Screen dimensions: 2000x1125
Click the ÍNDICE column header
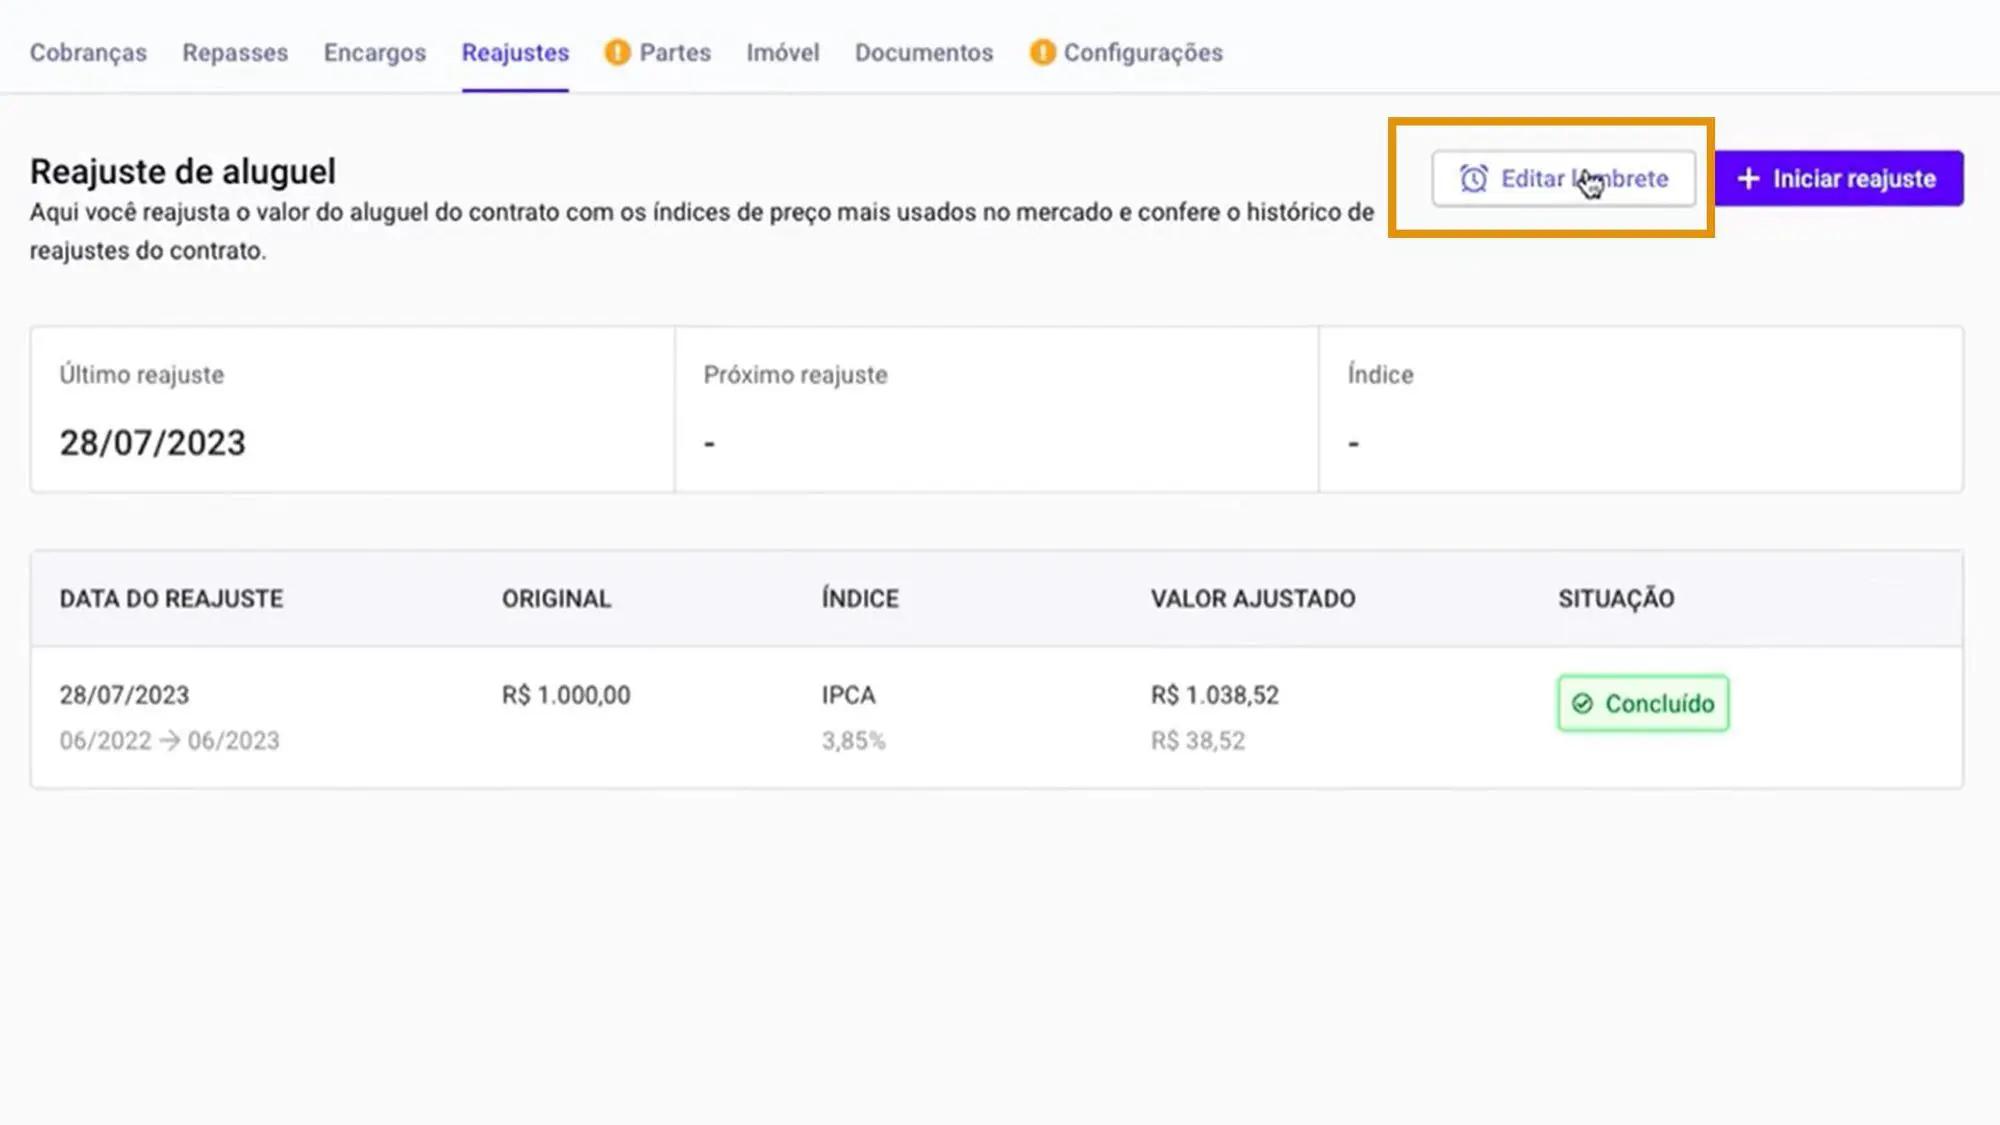coord(860,598)
